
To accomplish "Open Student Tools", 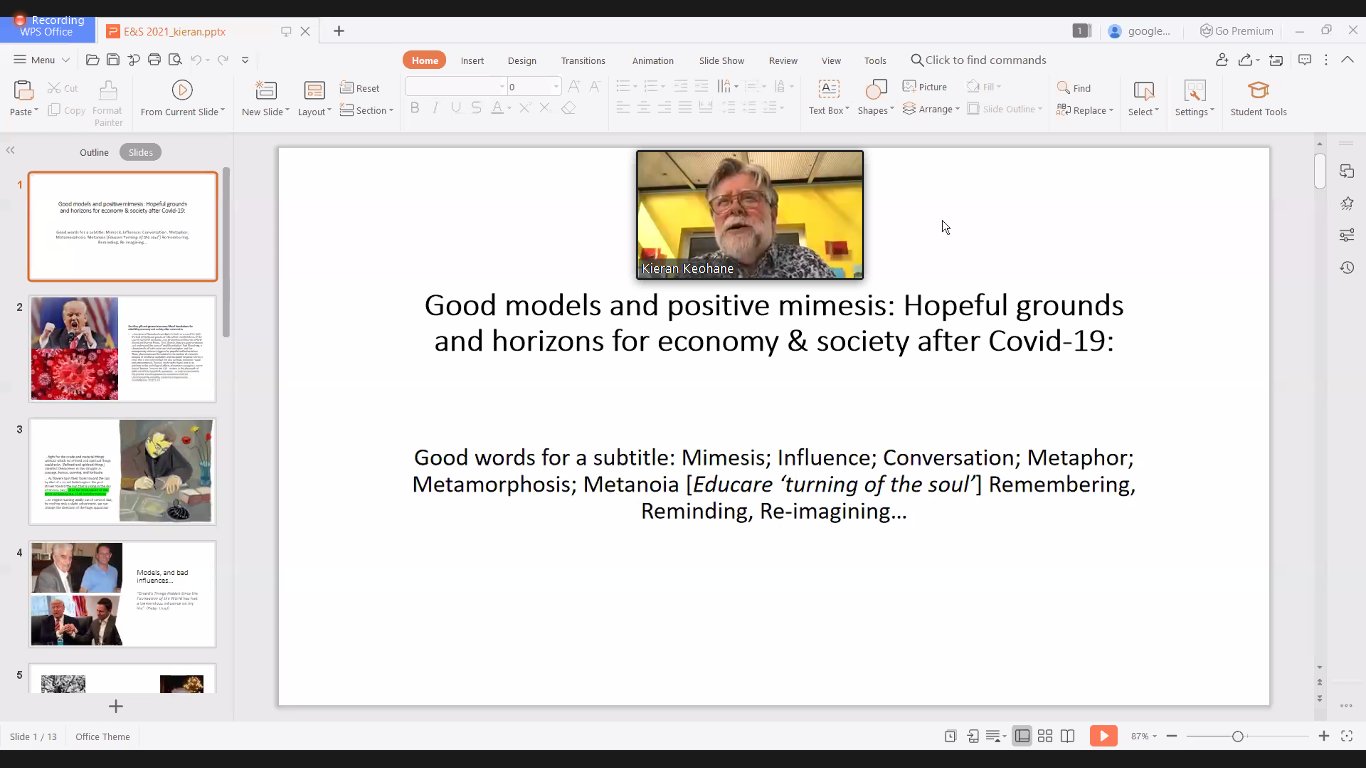I will (1258, 98).
